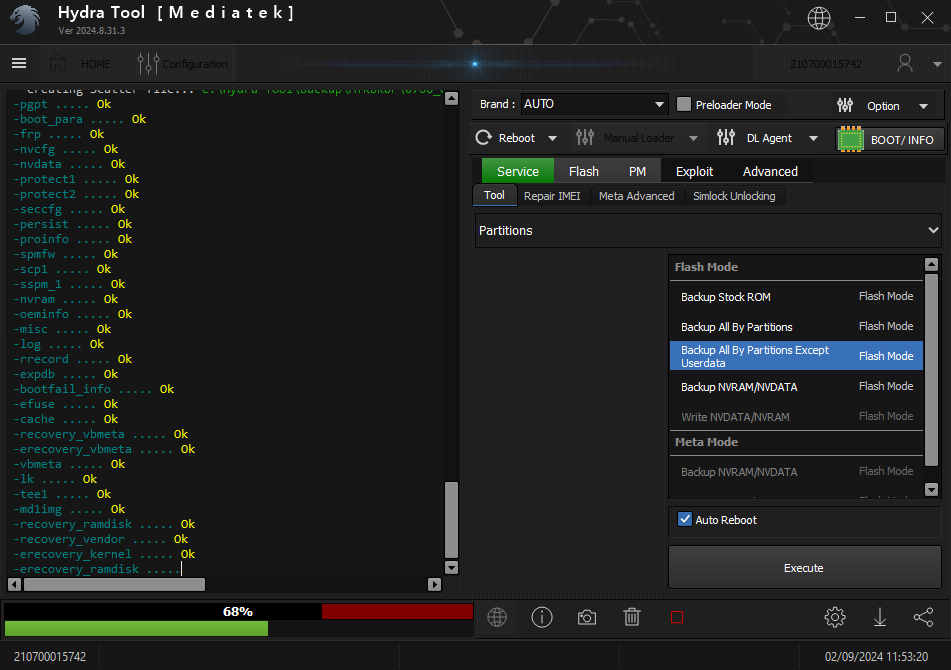
Task: Click the log horizontal scroll right arrow
Action: tap(434, 585)
